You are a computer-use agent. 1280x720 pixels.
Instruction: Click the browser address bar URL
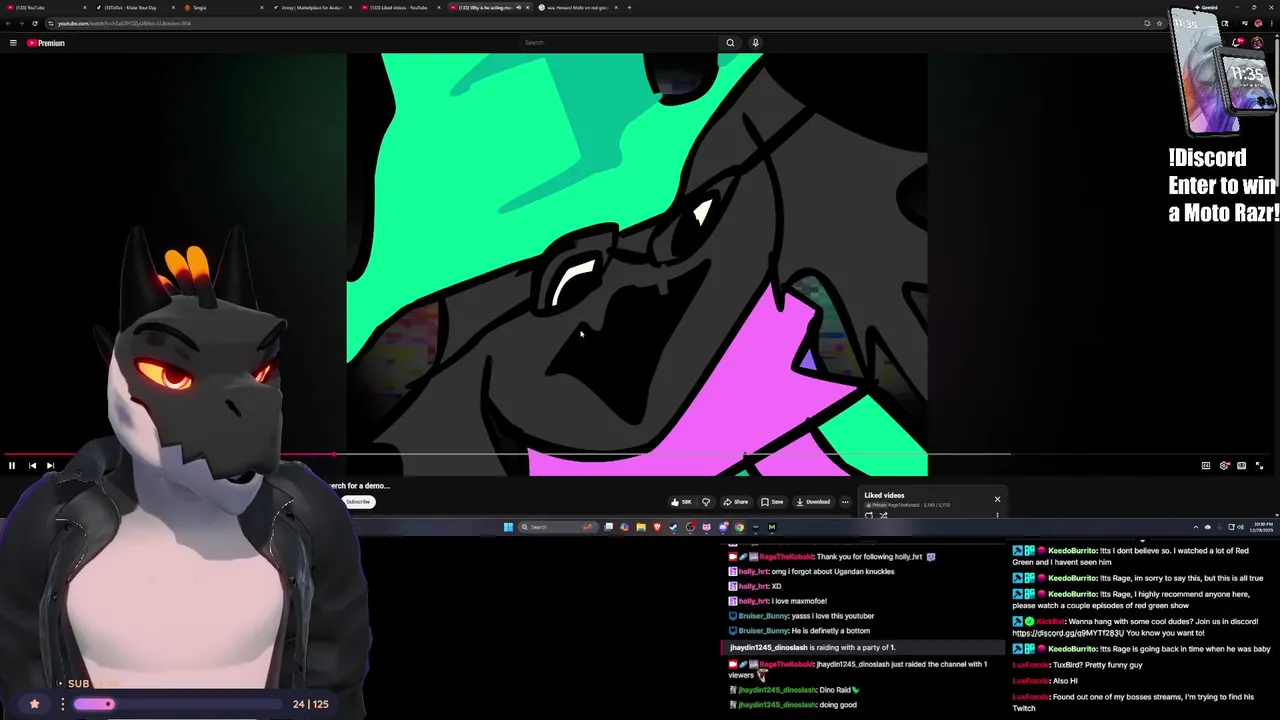124,23
